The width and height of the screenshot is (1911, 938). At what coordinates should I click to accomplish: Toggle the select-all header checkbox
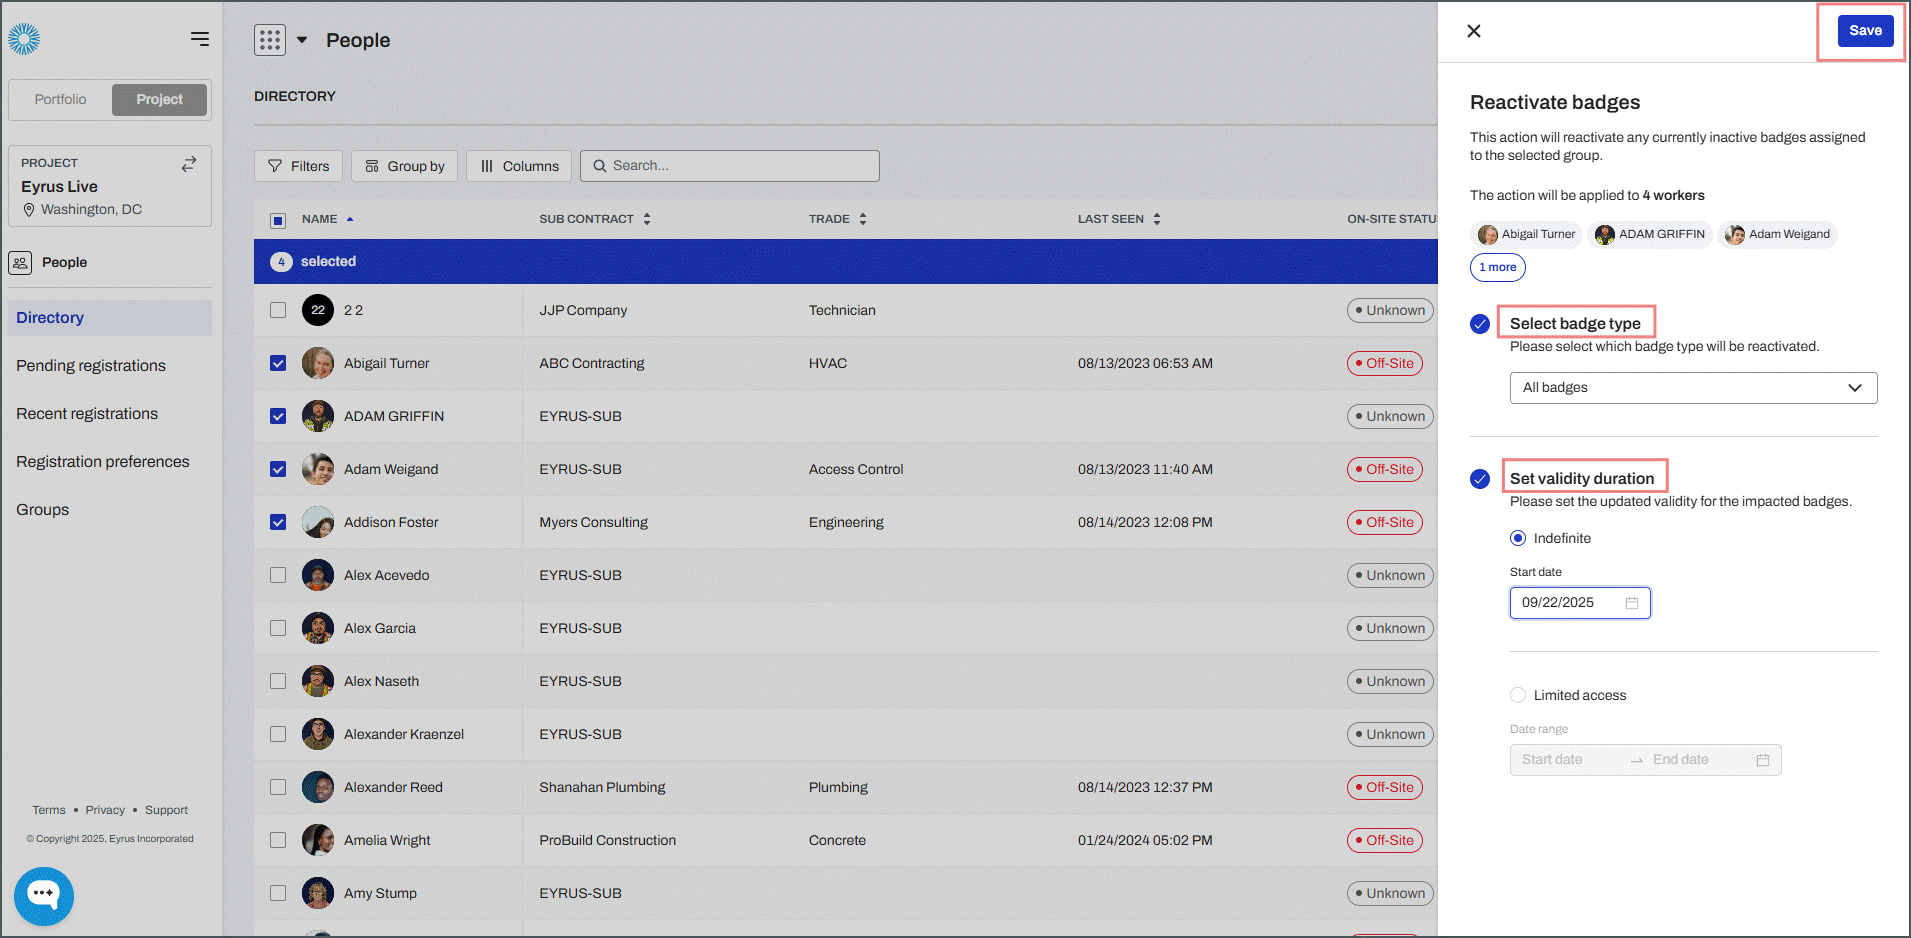(x=278, y=220)
